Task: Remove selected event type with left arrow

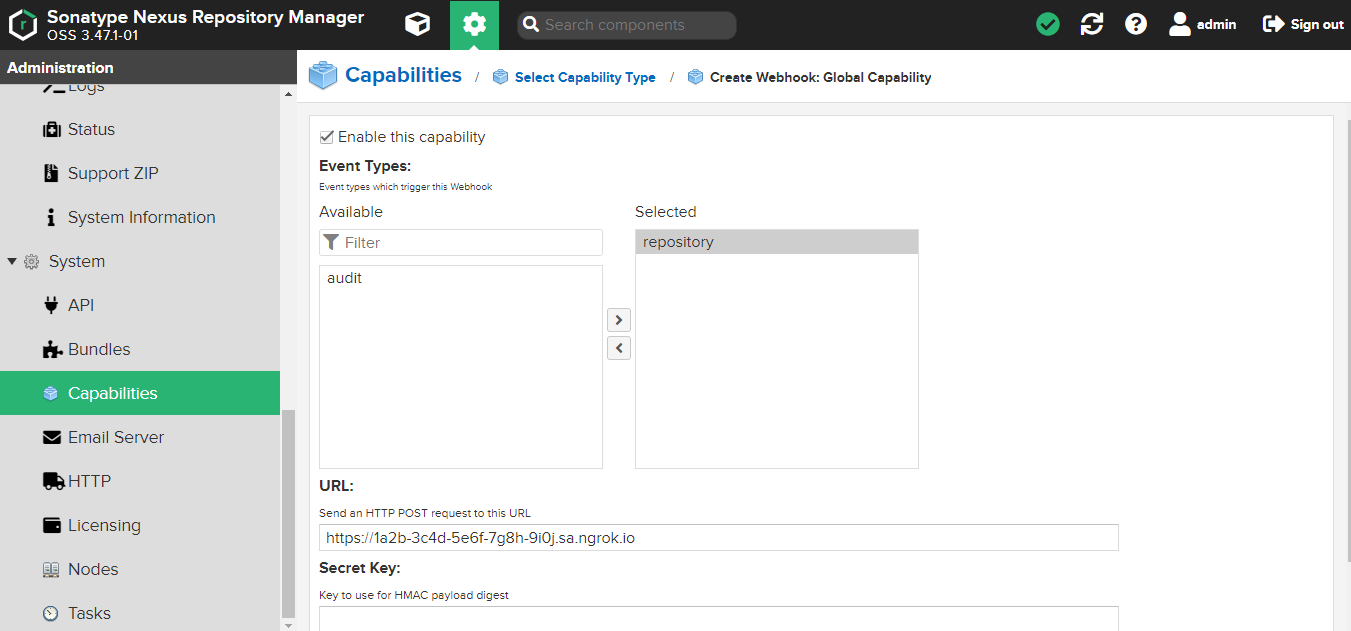Action: 619,348
